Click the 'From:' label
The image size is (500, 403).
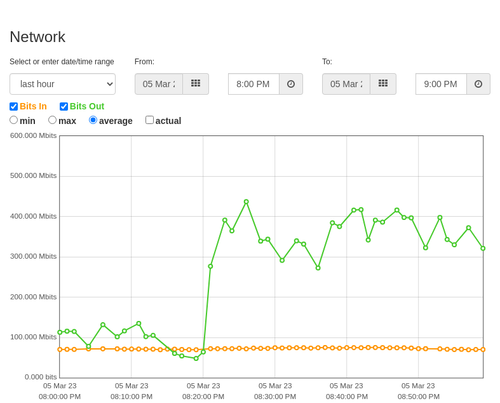point(144,62)
